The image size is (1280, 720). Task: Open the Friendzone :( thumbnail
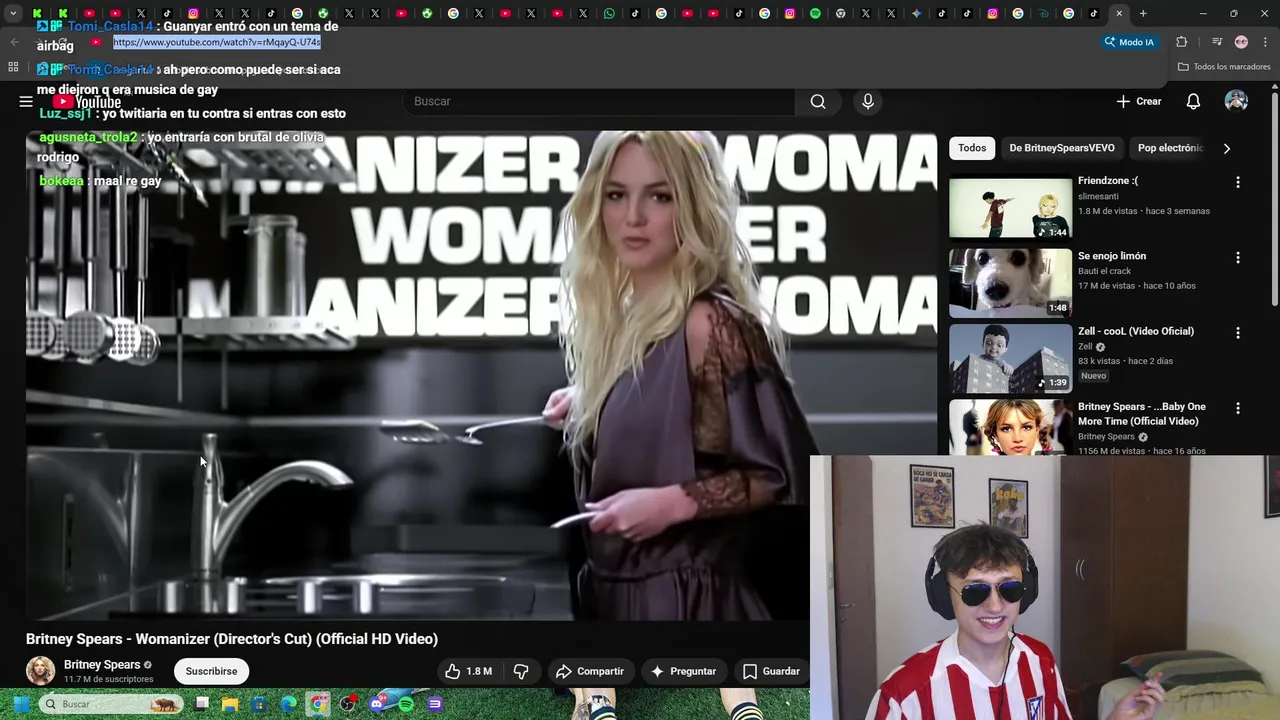coord(1010,208)
